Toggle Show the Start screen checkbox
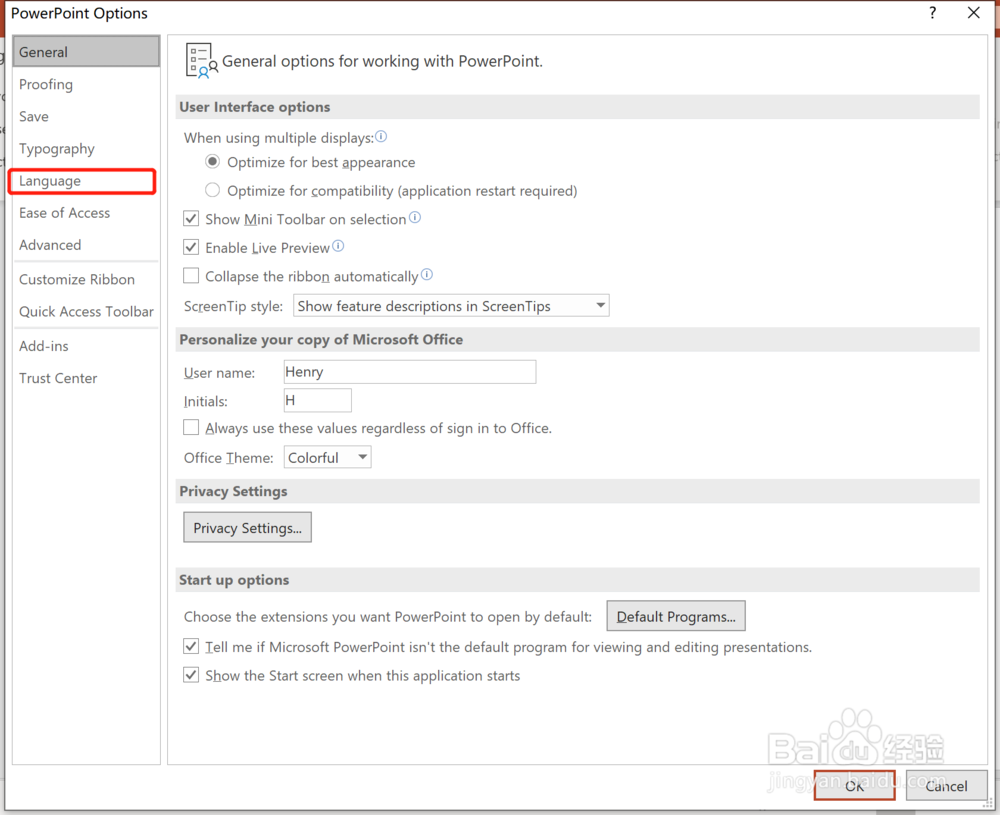 coord(191,675)
